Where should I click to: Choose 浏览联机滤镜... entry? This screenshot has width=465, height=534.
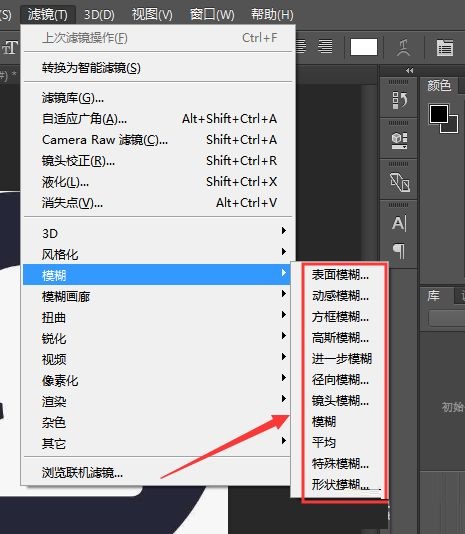point(158,473)
